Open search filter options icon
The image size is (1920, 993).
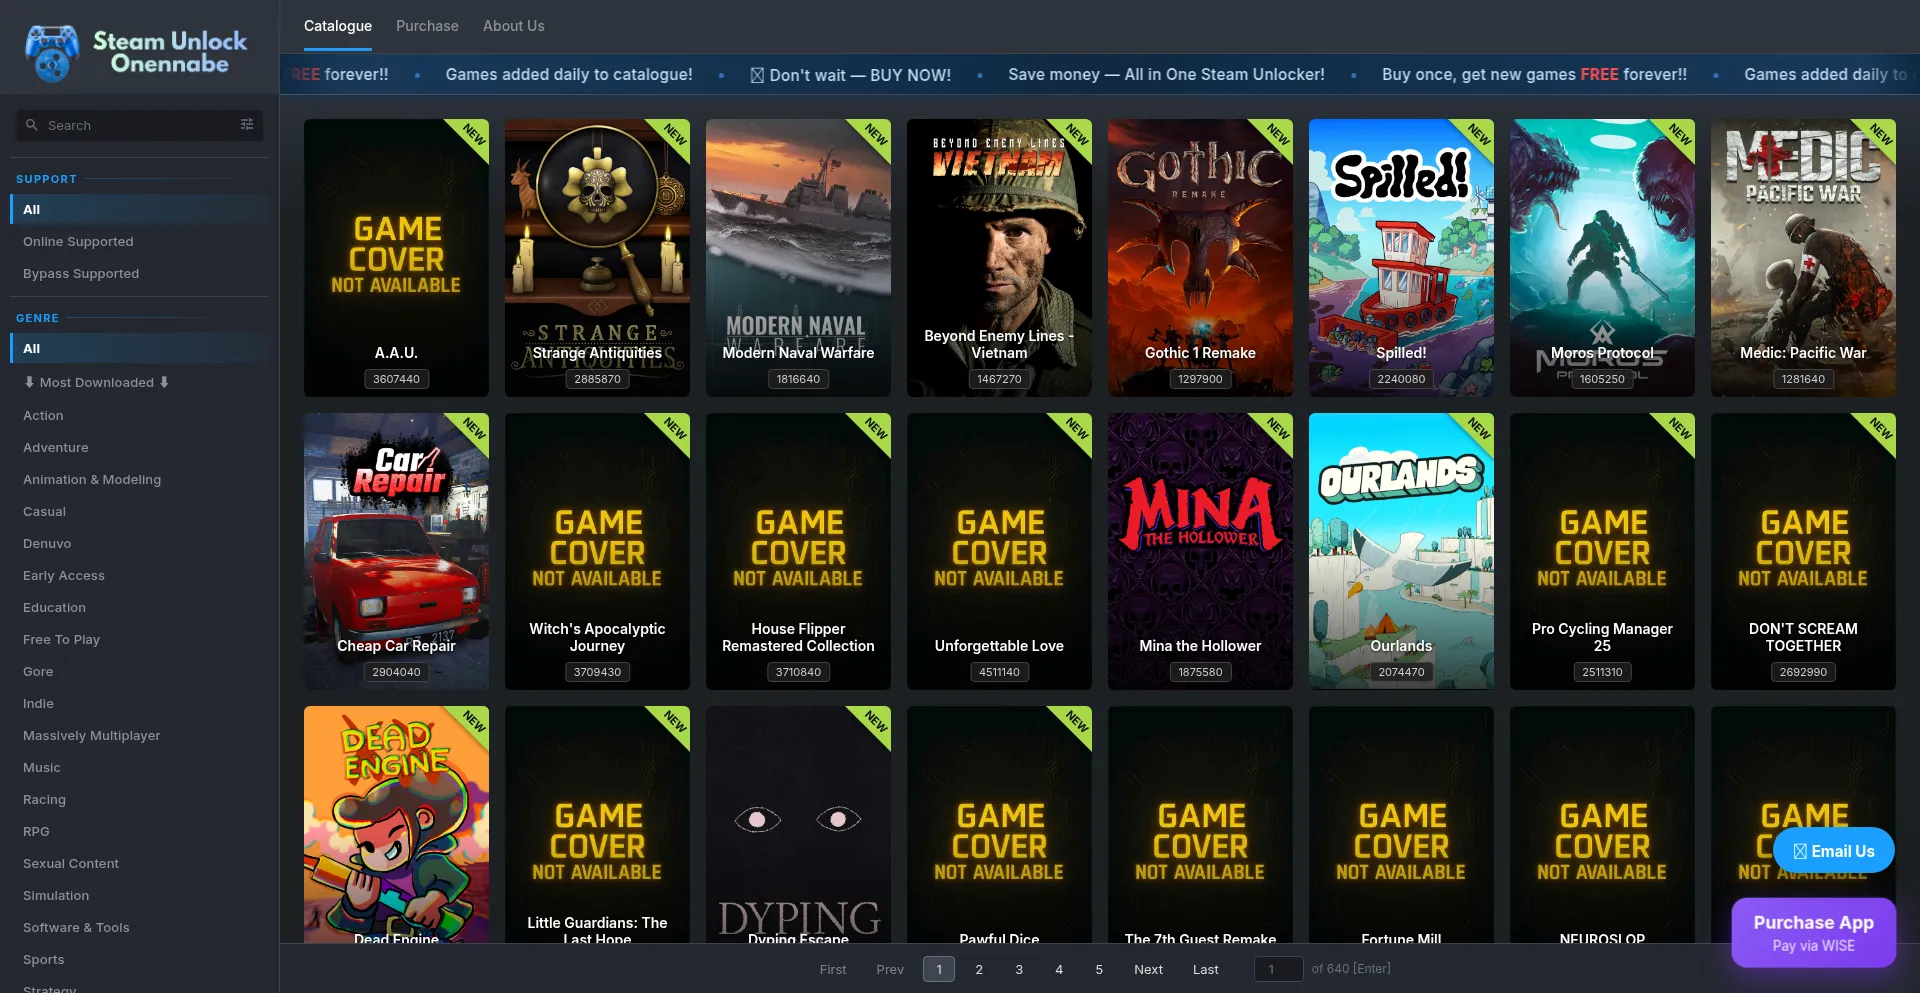click(x=247, y=125)
